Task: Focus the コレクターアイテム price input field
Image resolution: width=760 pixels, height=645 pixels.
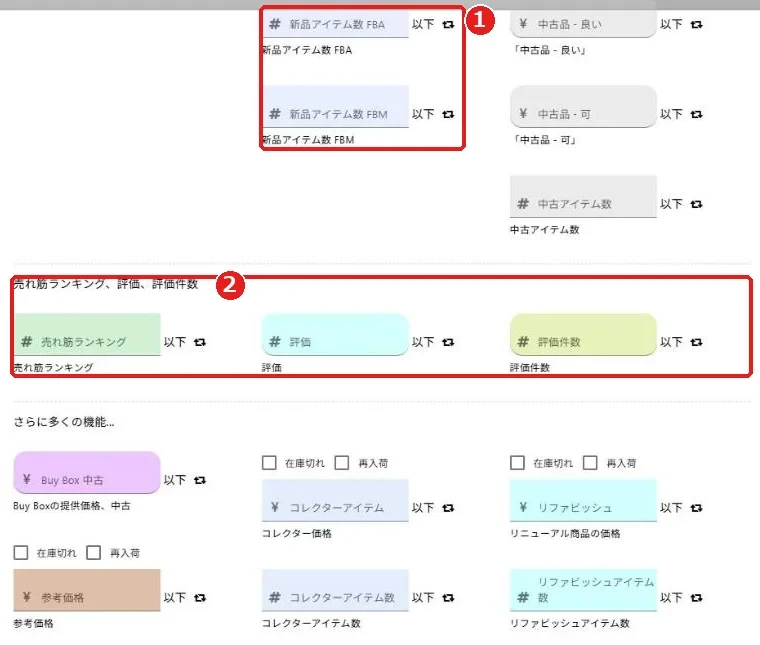Action: tap(335, 501)
